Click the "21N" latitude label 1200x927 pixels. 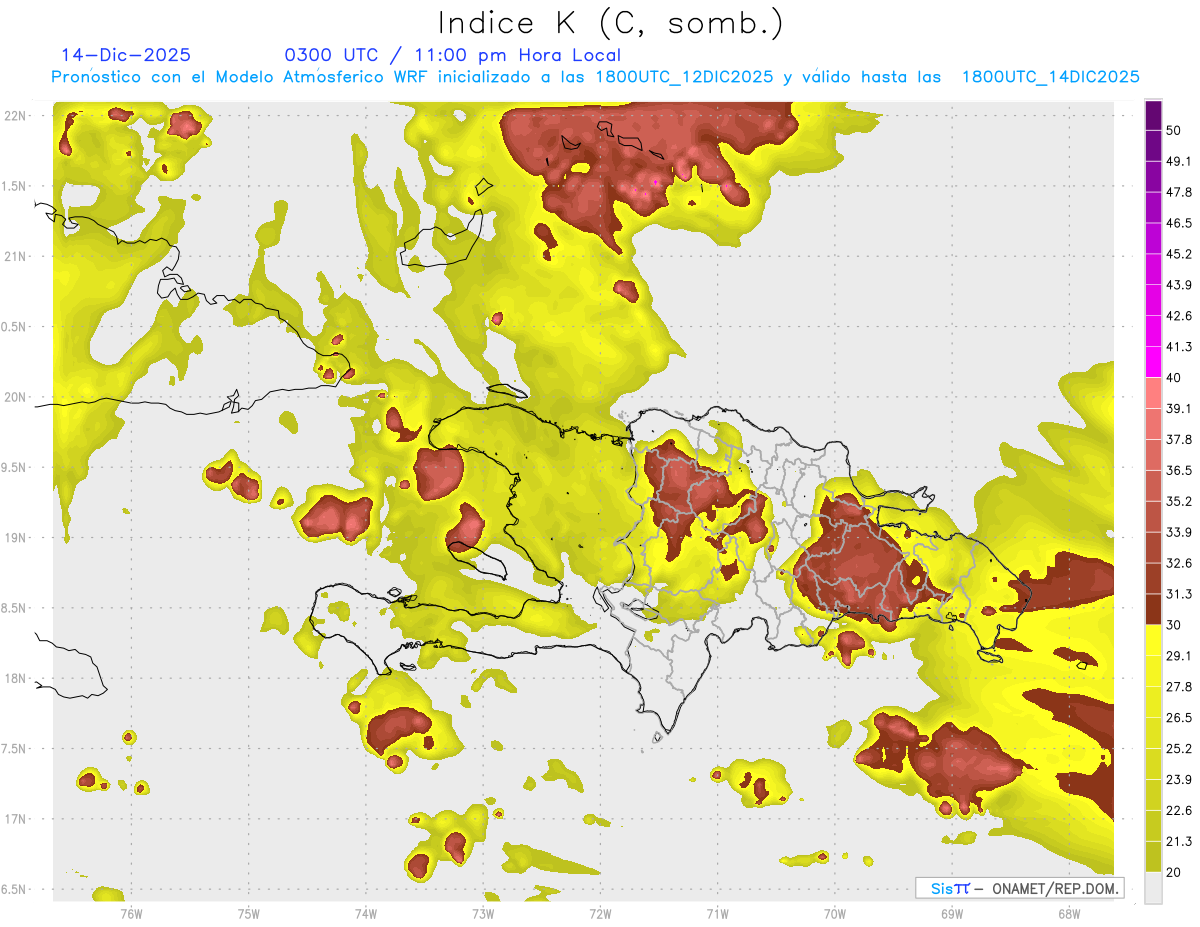(x=17, y=256)
